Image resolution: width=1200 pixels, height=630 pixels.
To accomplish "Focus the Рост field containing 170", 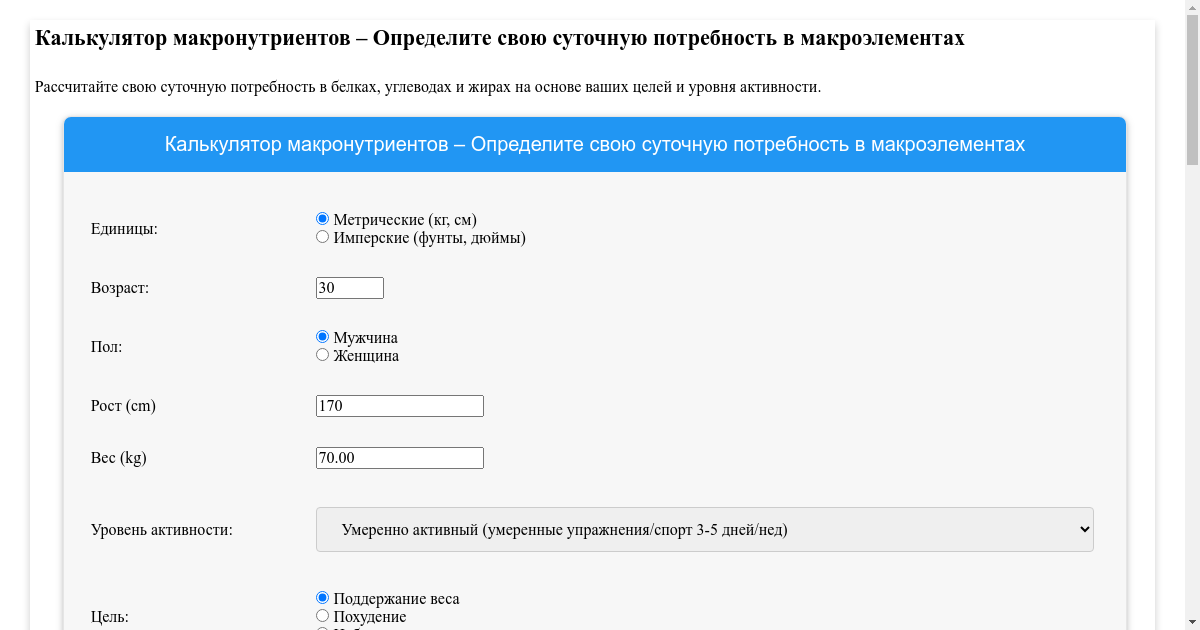I will pyautogui.click(x=399, y=406).
